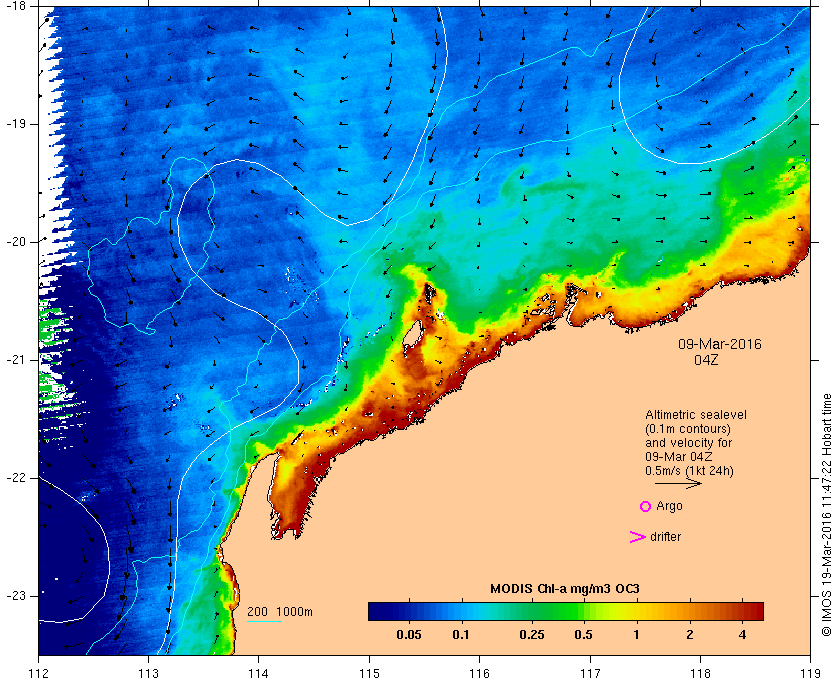840x680 pixels.
Task: Click the 'Argo' legend label
Action: pos(669,506)
